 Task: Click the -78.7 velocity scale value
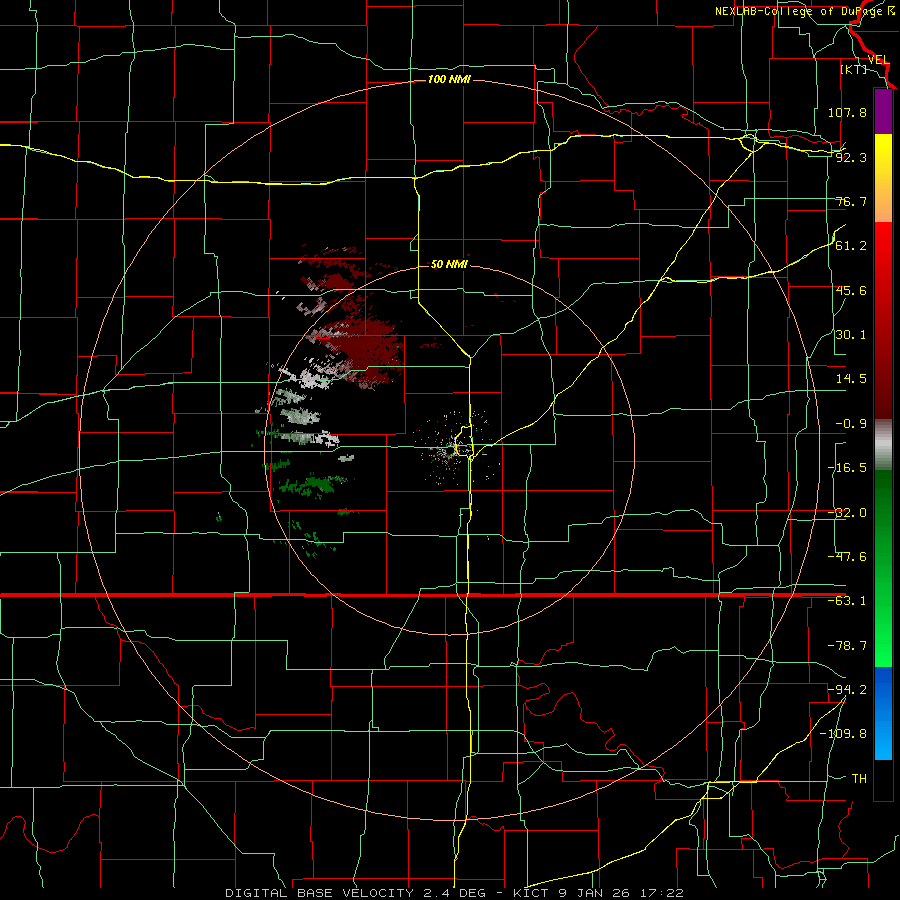(x=847, y=646)
